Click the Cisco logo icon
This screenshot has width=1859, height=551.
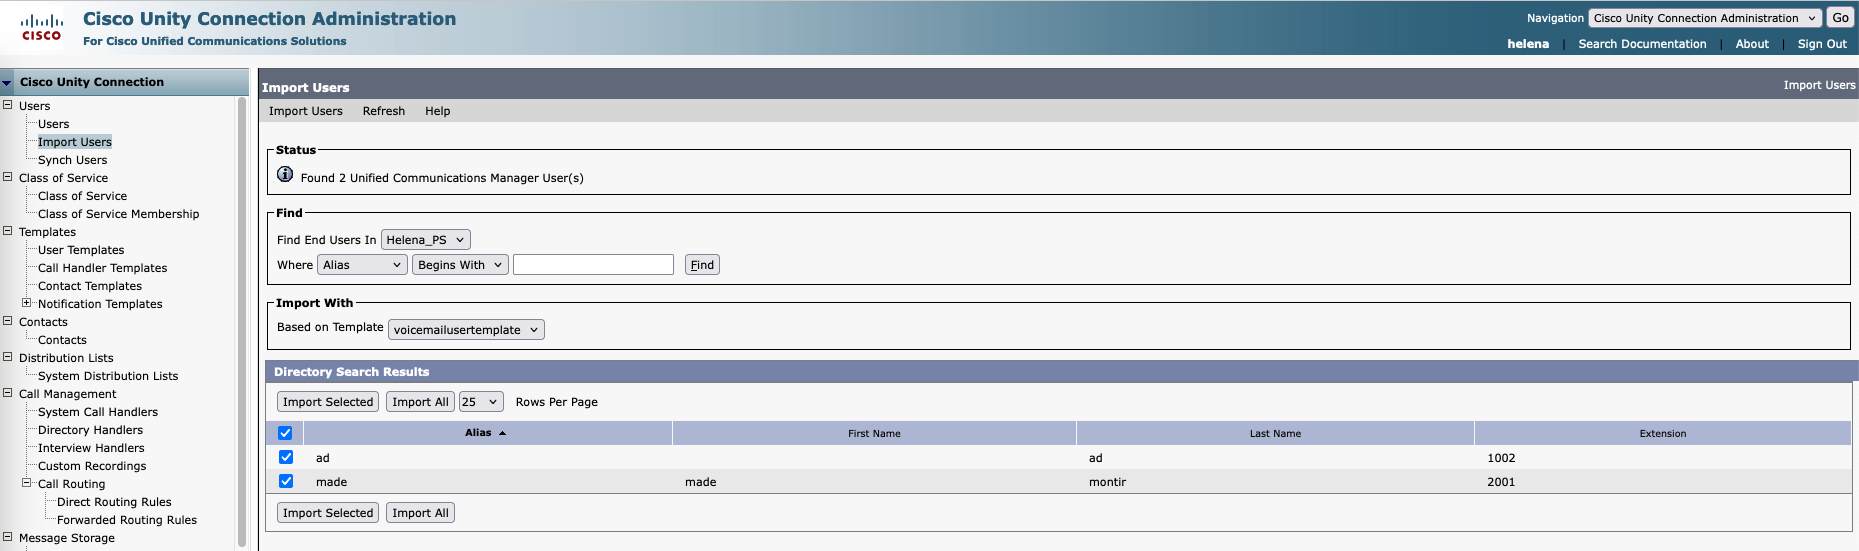[x=42, y=27]
